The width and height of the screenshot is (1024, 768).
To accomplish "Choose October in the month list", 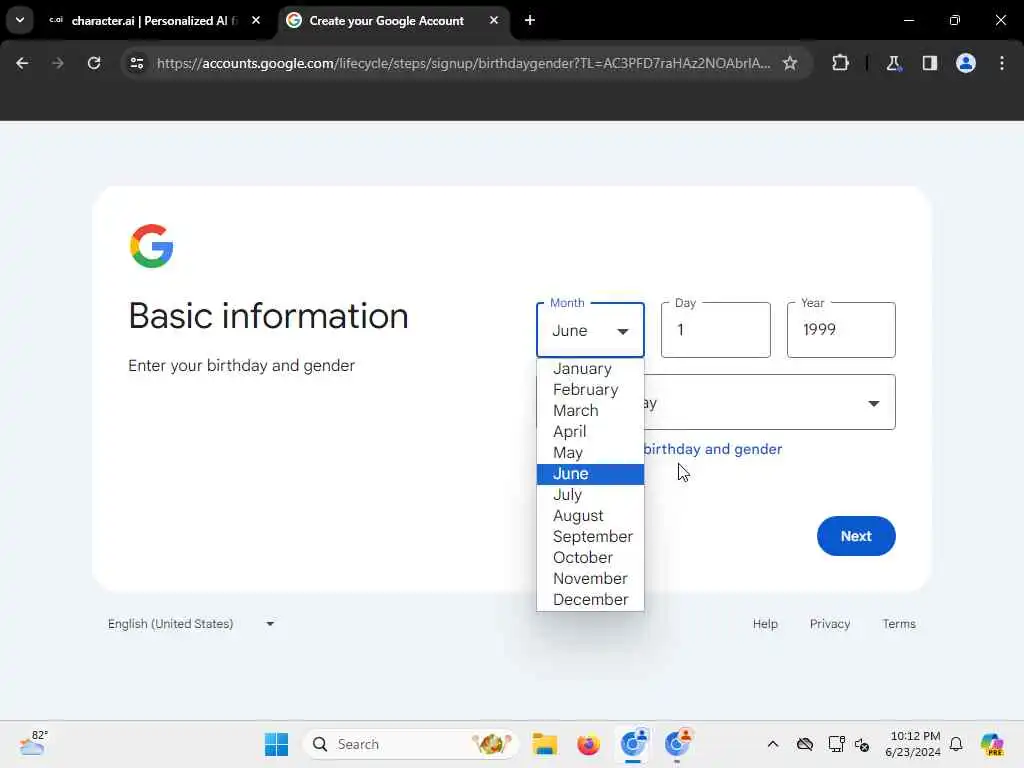I will pos(590,557).
